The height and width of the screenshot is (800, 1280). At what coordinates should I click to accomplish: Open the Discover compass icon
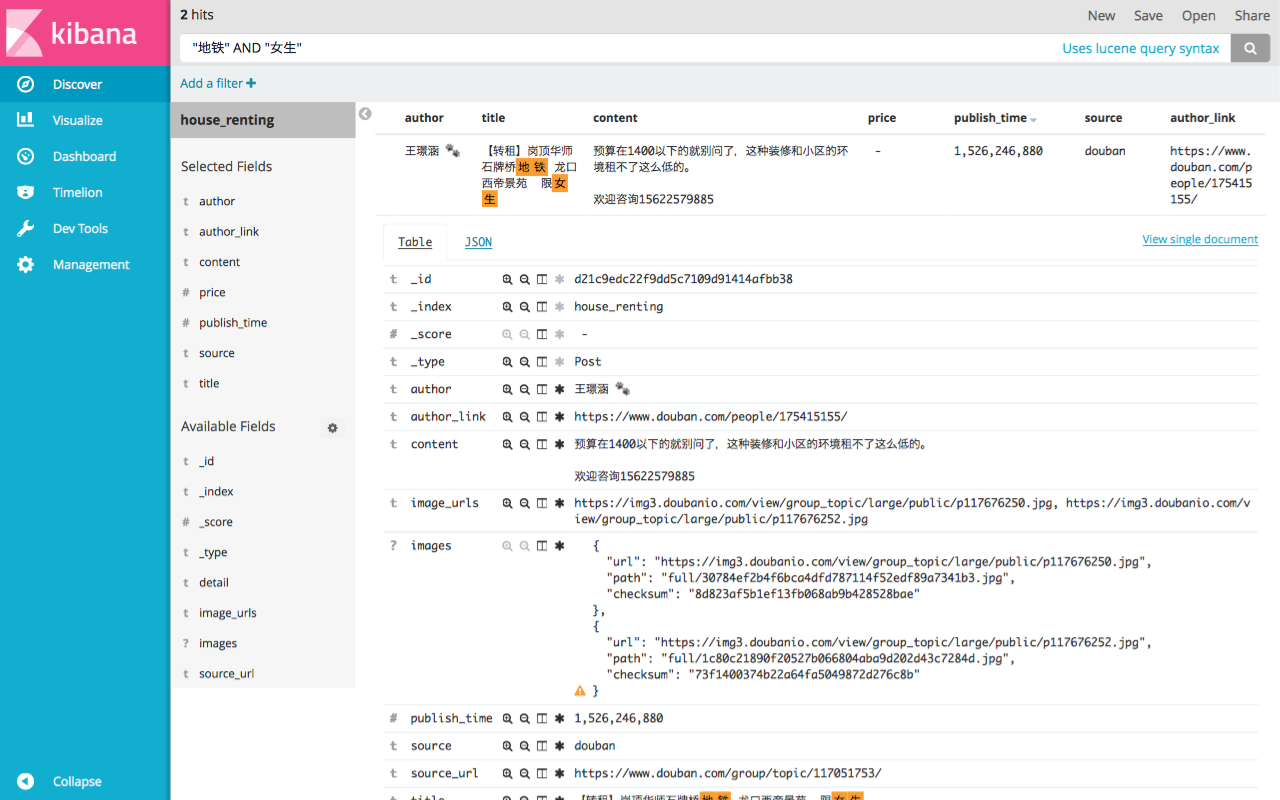click(26, 84)
